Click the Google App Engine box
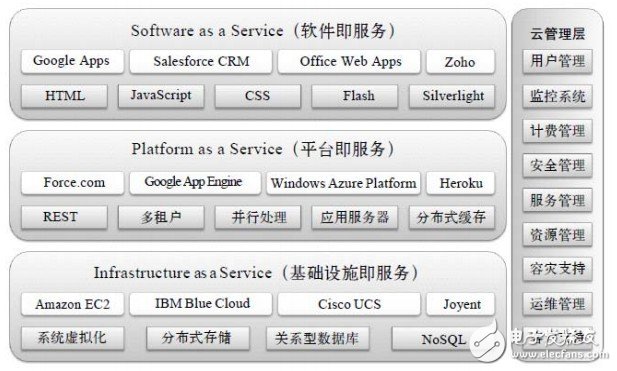This screenshot has width=617, height=371. 195,183
